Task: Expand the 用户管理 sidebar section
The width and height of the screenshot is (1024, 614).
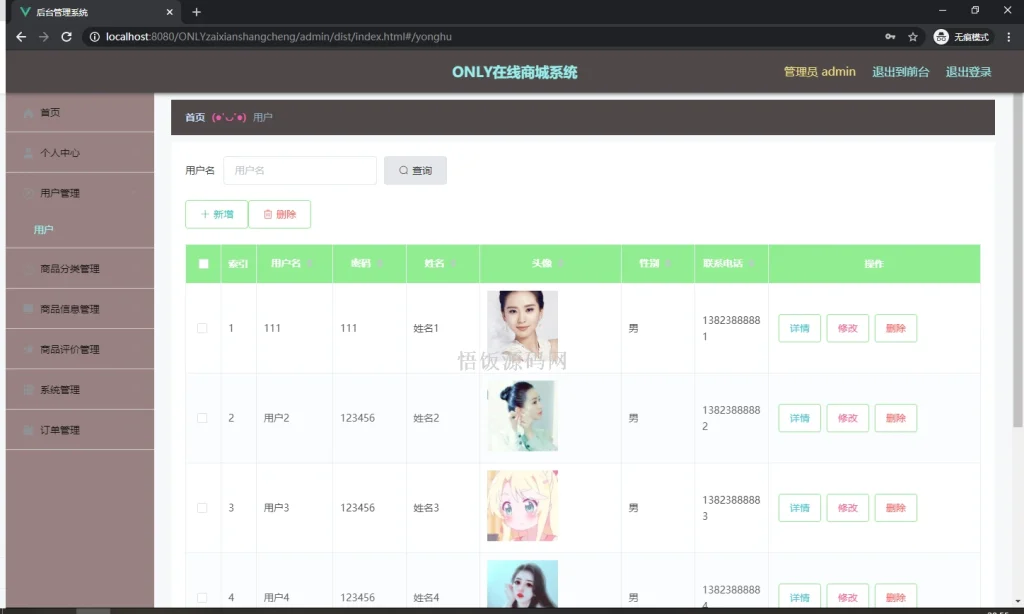Action: click(x=70, y=192)
